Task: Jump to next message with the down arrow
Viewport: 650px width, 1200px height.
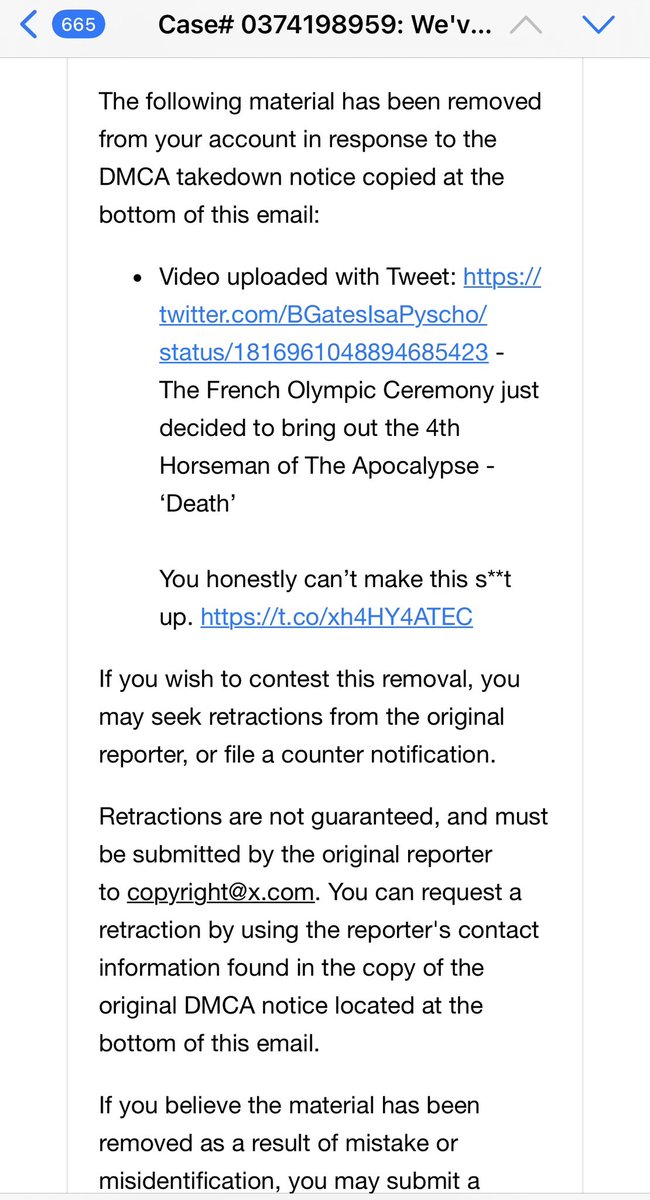Action: [598, 24]
